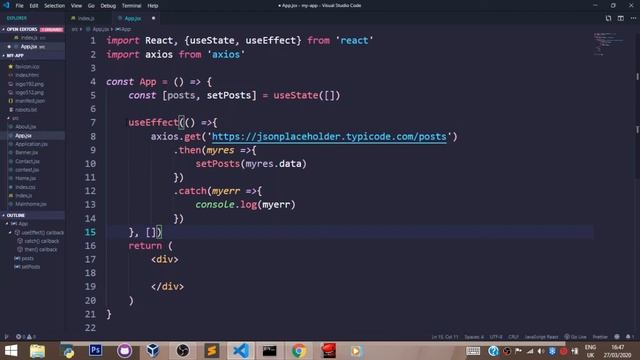Open Contact.jsx in the src folder

27,162
